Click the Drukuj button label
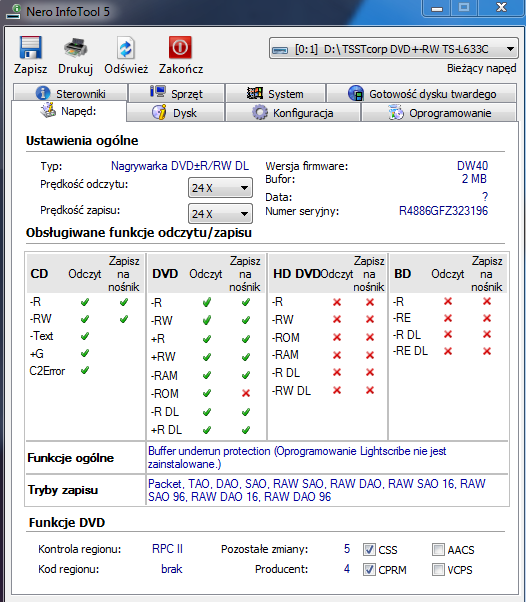Image resolution: width=526 pixels, height=602 pixels. [75, 69]
